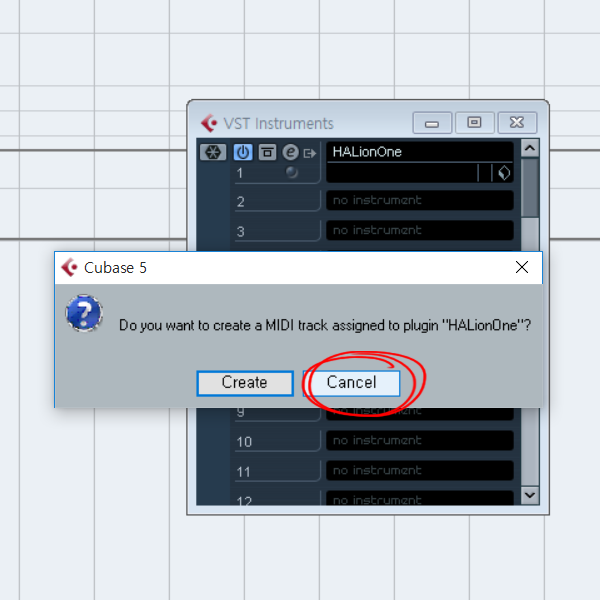Click the 'VST Instruments' window title text
The height and width of the screenshot is (600, 600).
(x=279, y=124)
